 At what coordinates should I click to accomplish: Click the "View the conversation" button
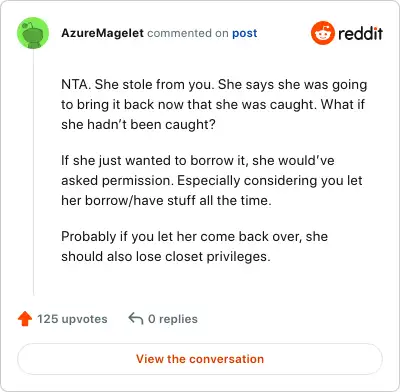(x=200, y=359)
